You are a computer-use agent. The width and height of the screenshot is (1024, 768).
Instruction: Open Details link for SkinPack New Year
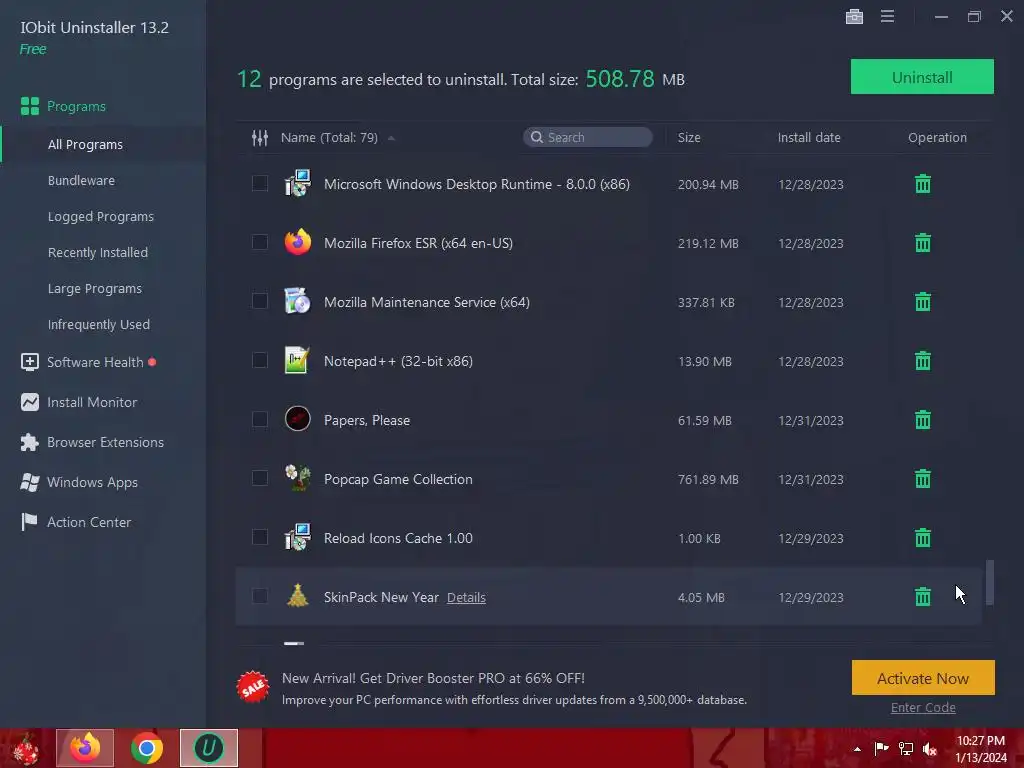click(466, 598)
